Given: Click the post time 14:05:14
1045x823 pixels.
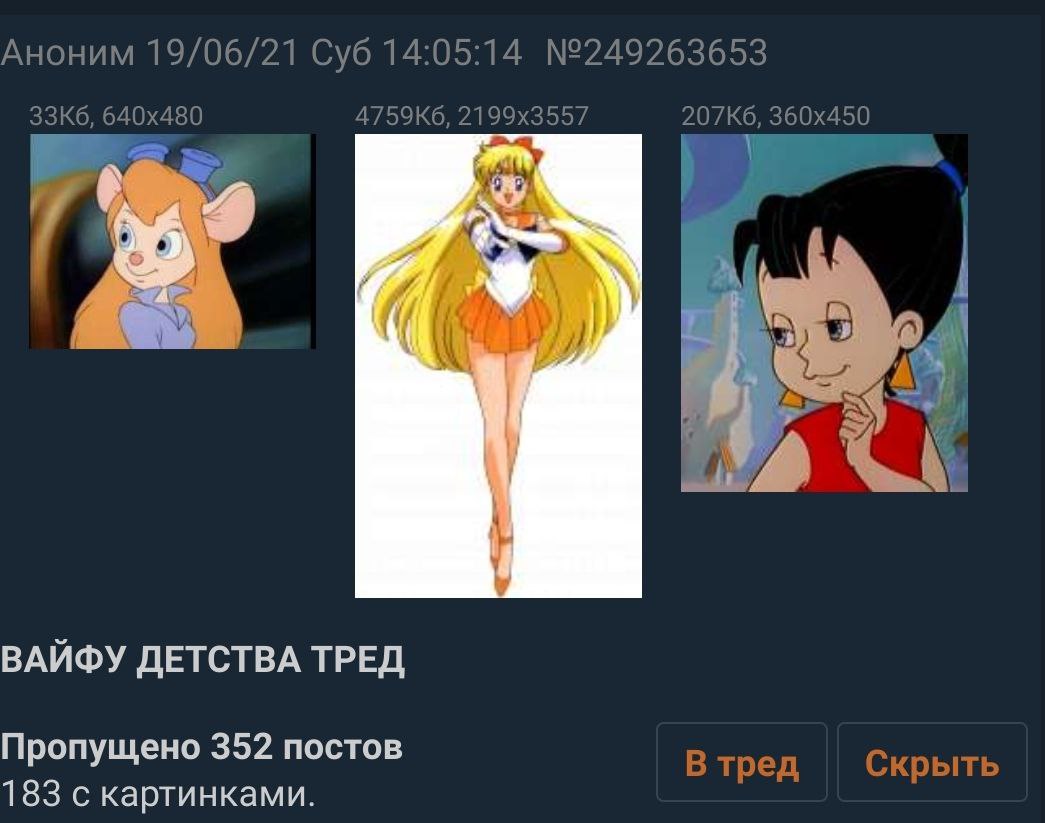Looking at the screenshot, I should click(x=452, y=52).
